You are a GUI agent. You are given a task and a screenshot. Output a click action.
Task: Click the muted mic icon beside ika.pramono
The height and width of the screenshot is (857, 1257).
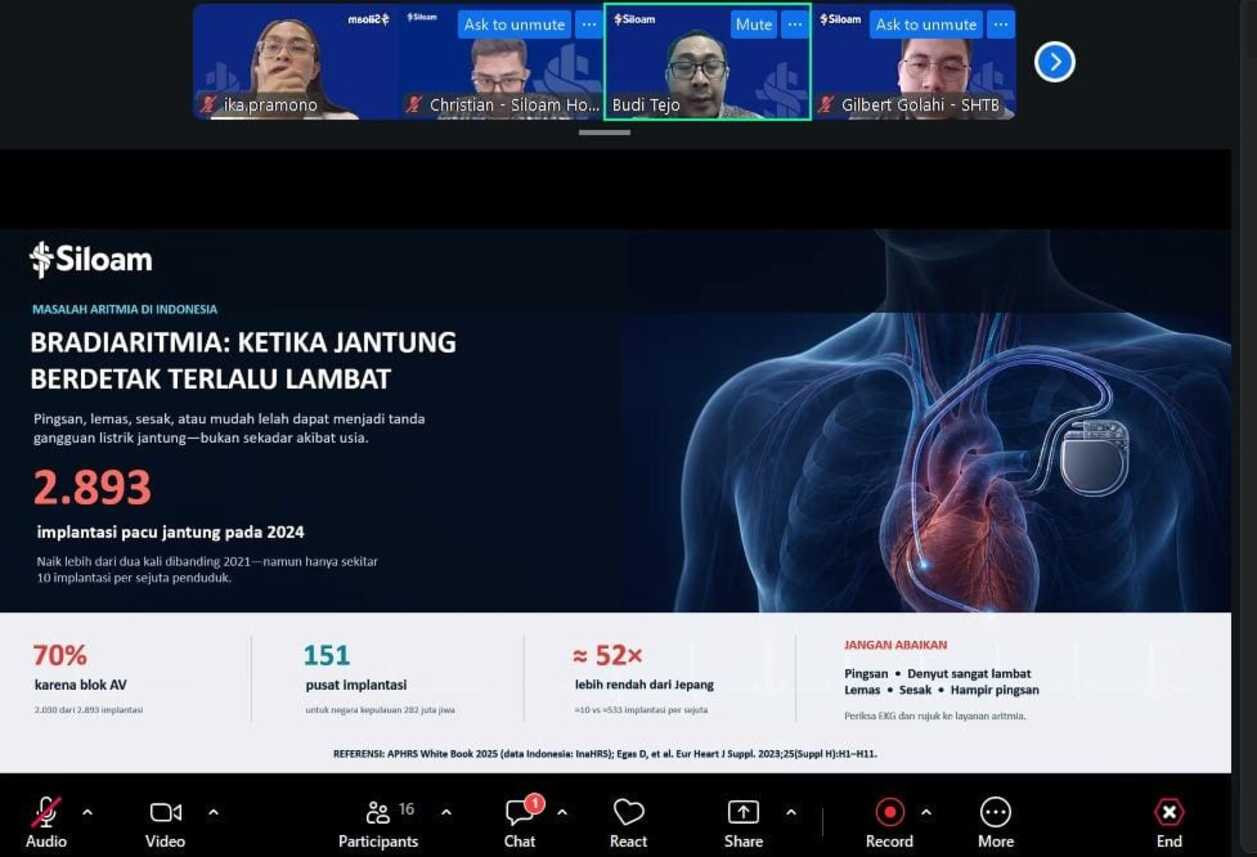[209, 105]
